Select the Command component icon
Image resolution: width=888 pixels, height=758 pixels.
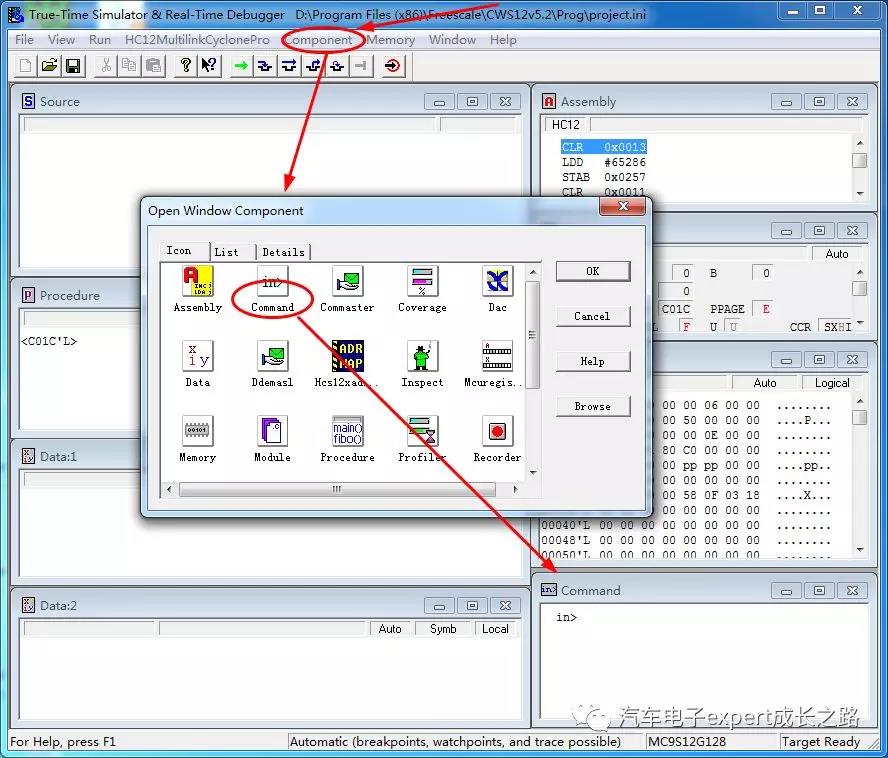(x=272, y=282)
